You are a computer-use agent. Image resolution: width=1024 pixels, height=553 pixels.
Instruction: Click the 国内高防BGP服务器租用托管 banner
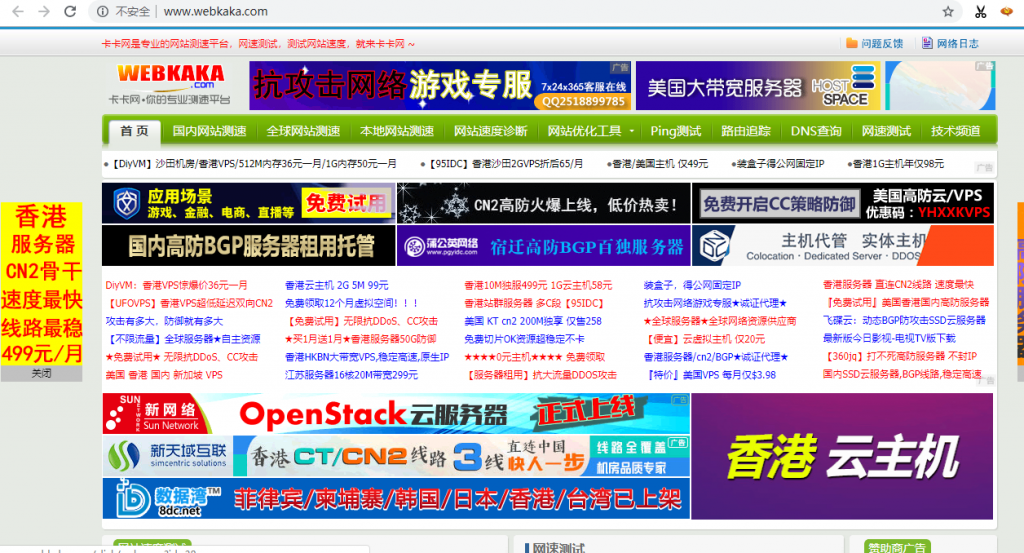[x=249, y=245]
